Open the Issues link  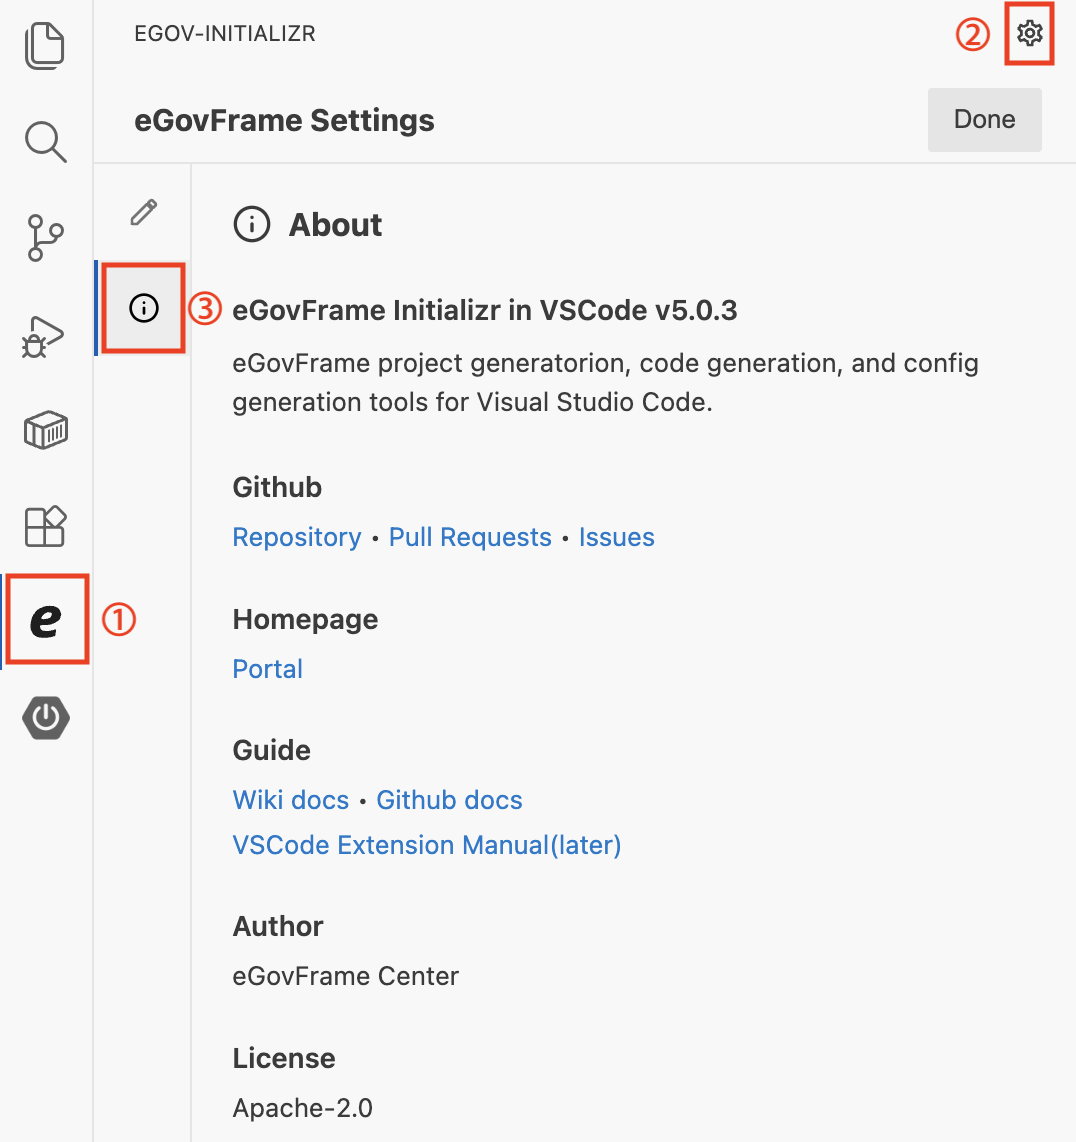click(616, 537)
